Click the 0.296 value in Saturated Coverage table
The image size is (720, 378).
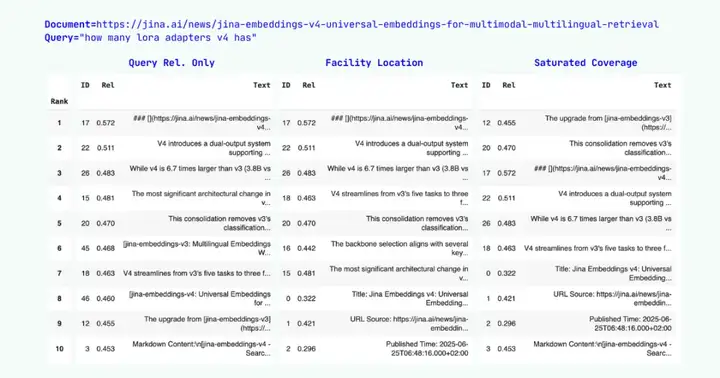click(x=506, y=324)
